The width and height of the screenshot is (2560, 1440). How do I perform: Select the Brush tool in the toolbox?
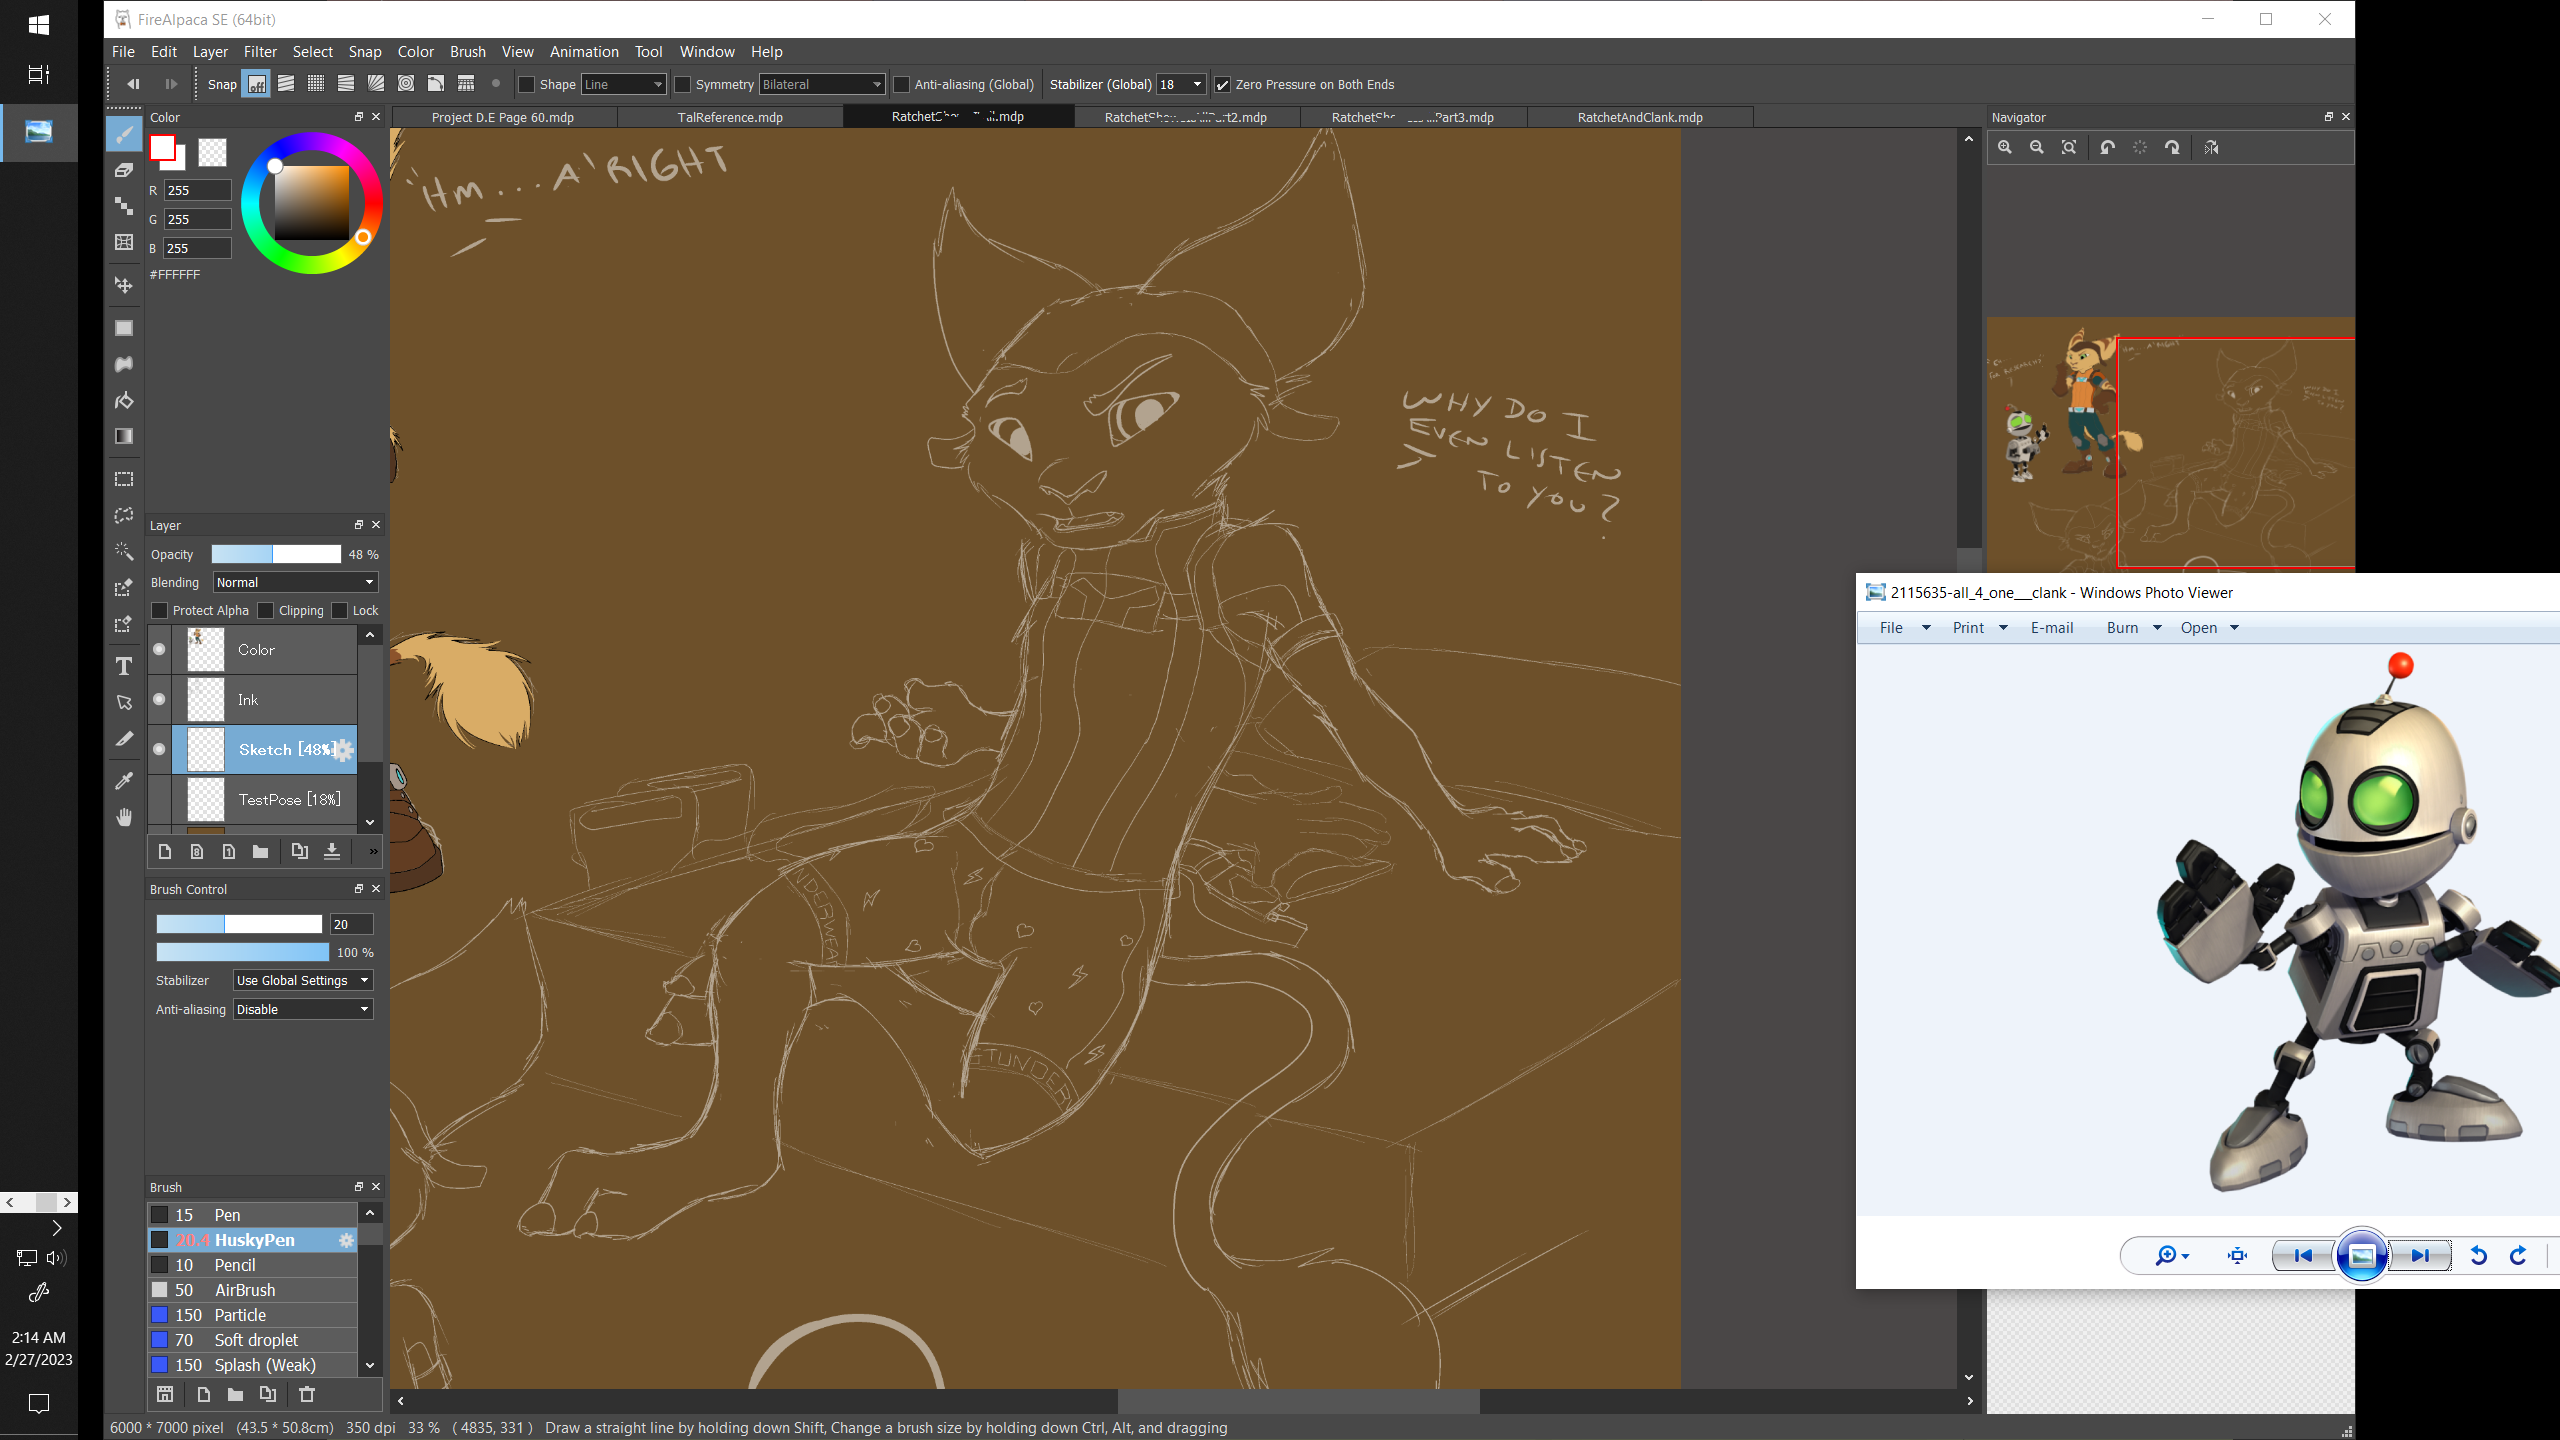tap(124, 134)
